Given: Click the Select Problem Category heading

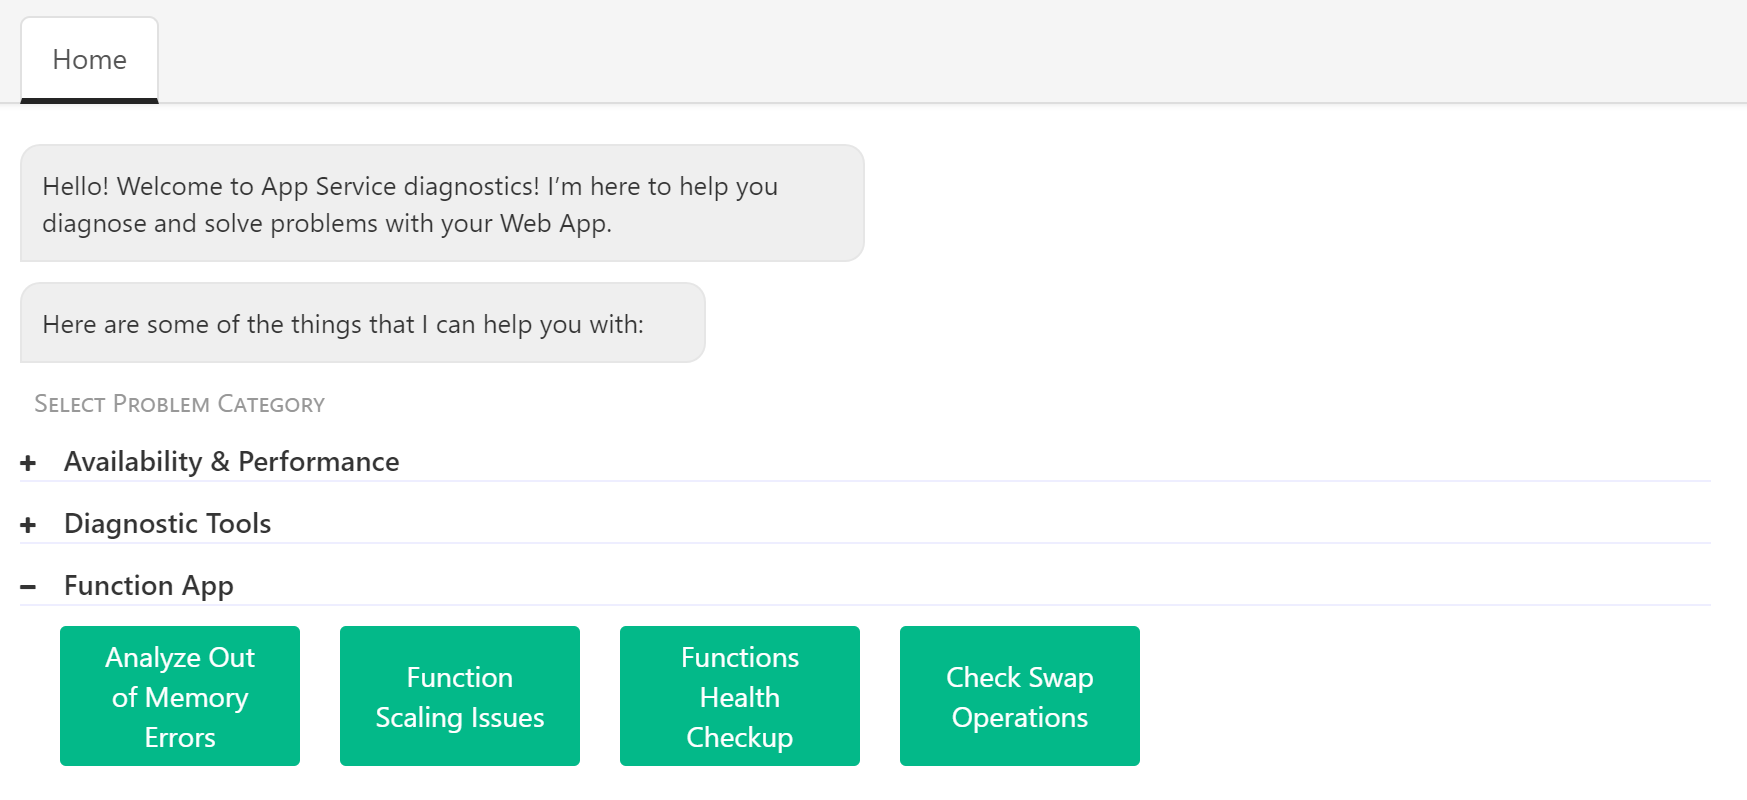Looking at the screenshot, I should pyautogui.click(x=180, y=404).
